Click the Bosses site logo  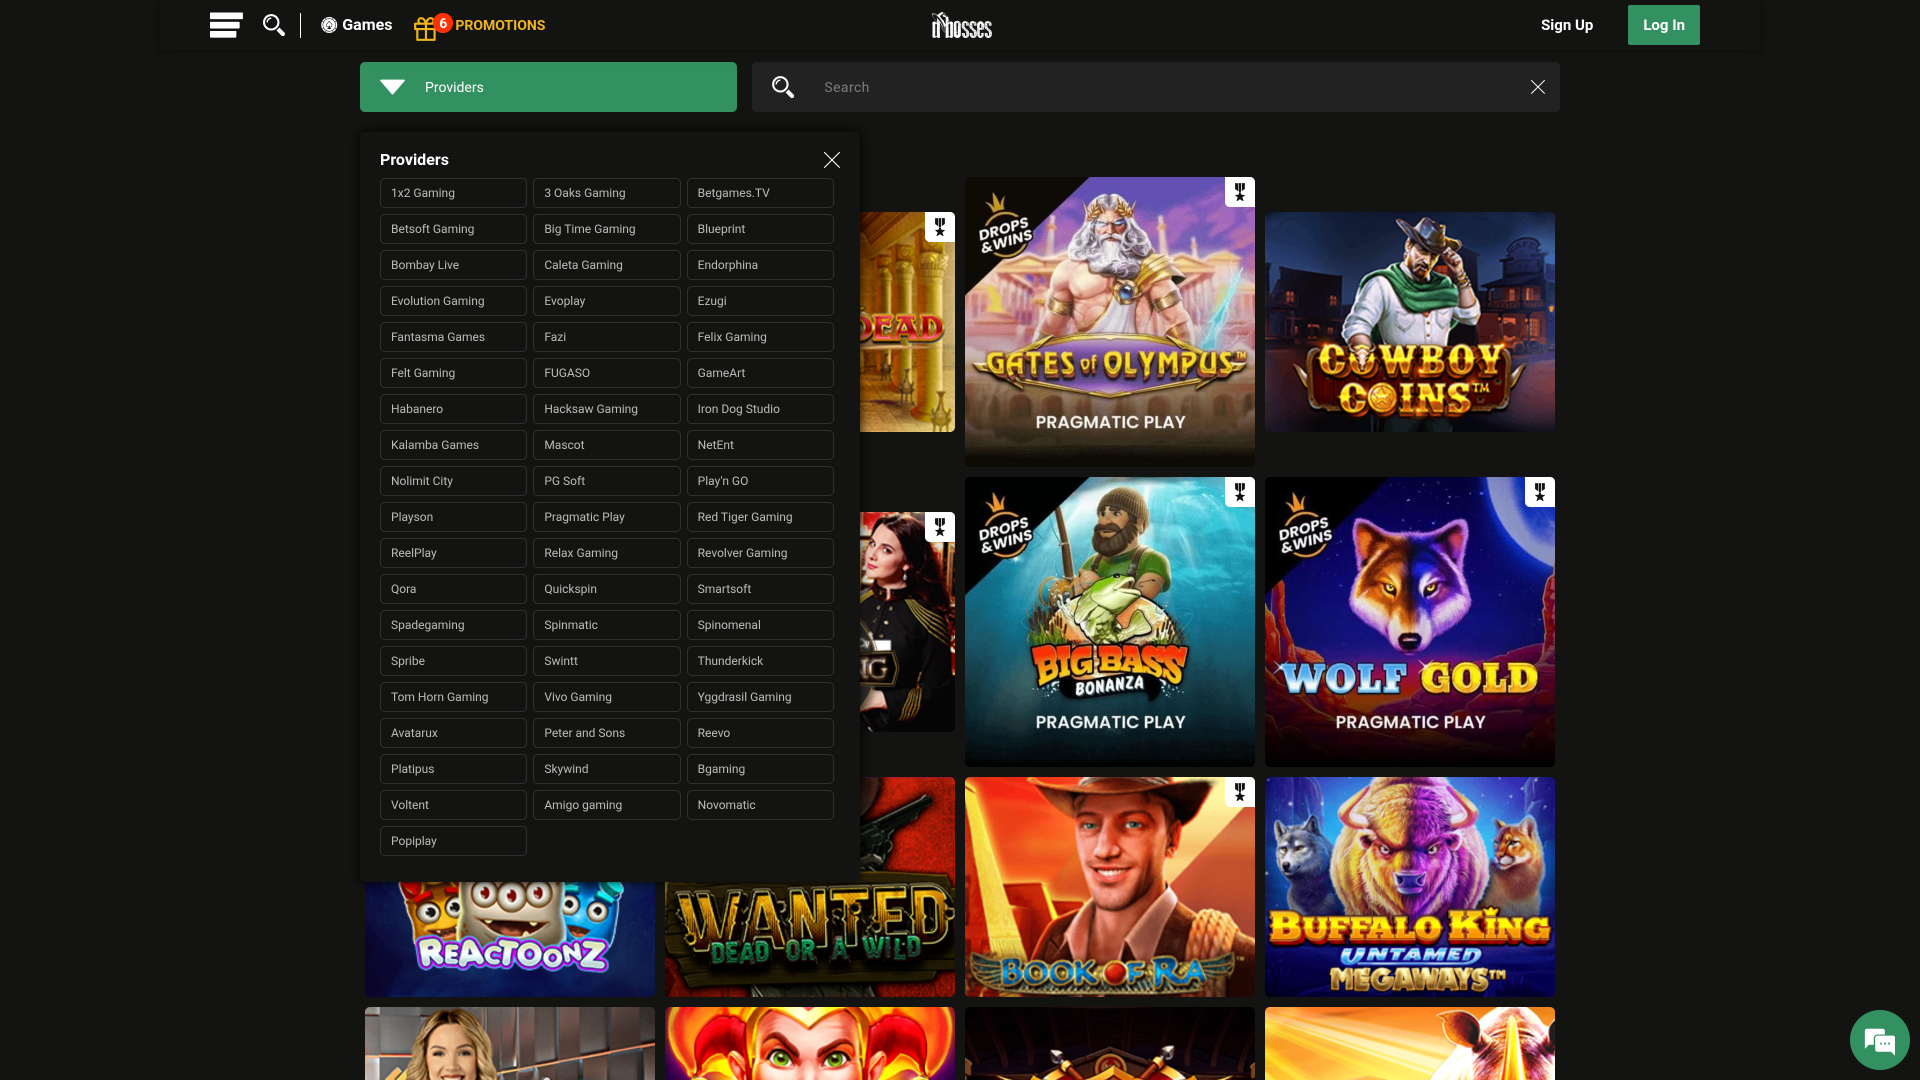[961, 25]
